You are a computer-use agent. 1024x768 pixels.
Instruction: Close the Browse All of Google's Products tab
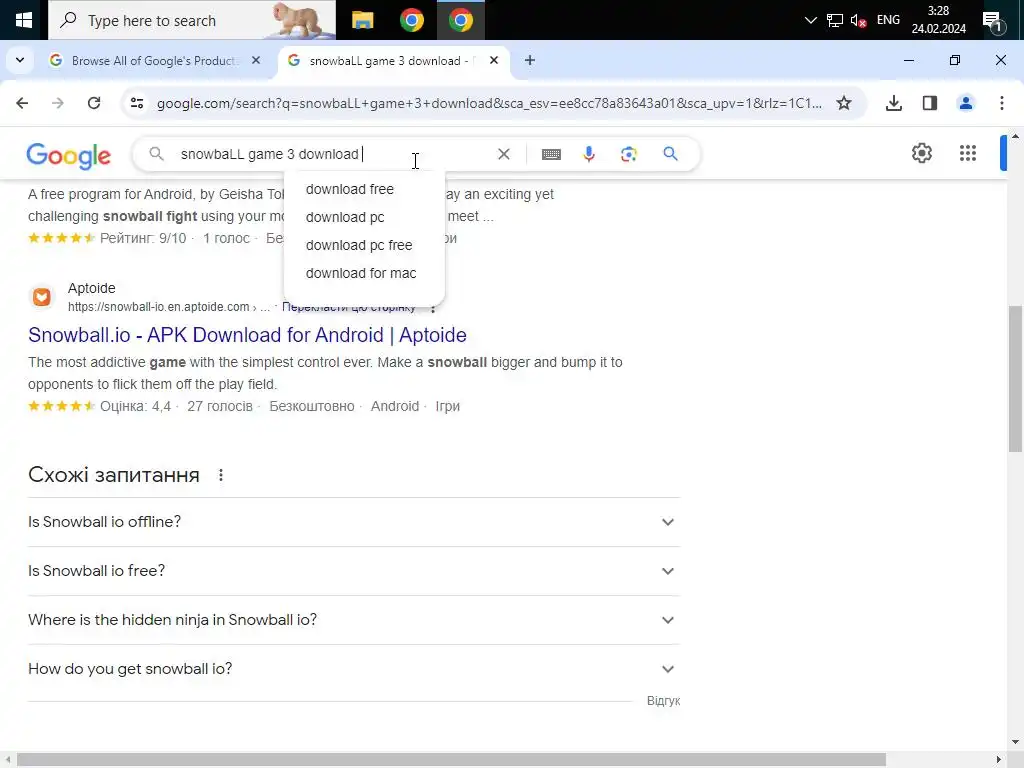click(x=256, y=60)
